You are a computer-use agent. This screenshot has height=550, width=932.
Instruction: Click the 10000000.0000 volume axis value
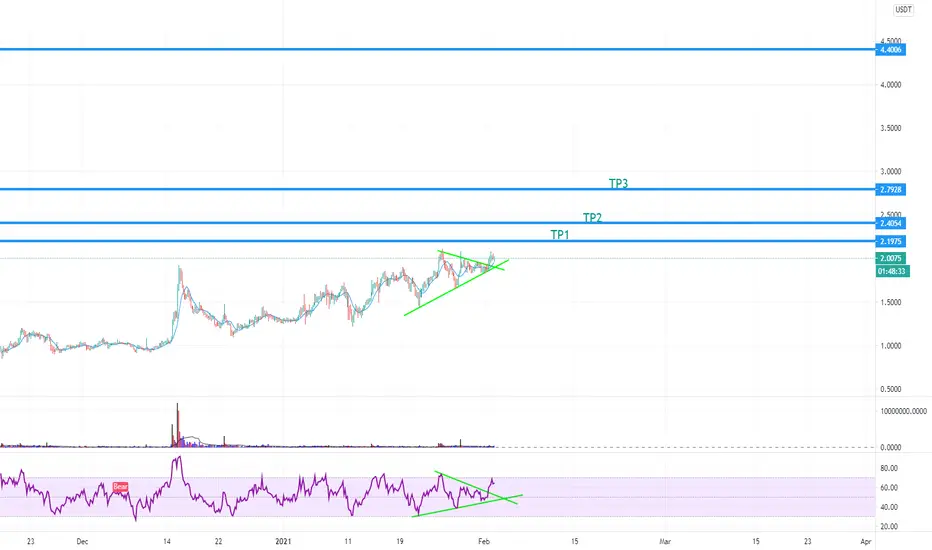(903, 411)
